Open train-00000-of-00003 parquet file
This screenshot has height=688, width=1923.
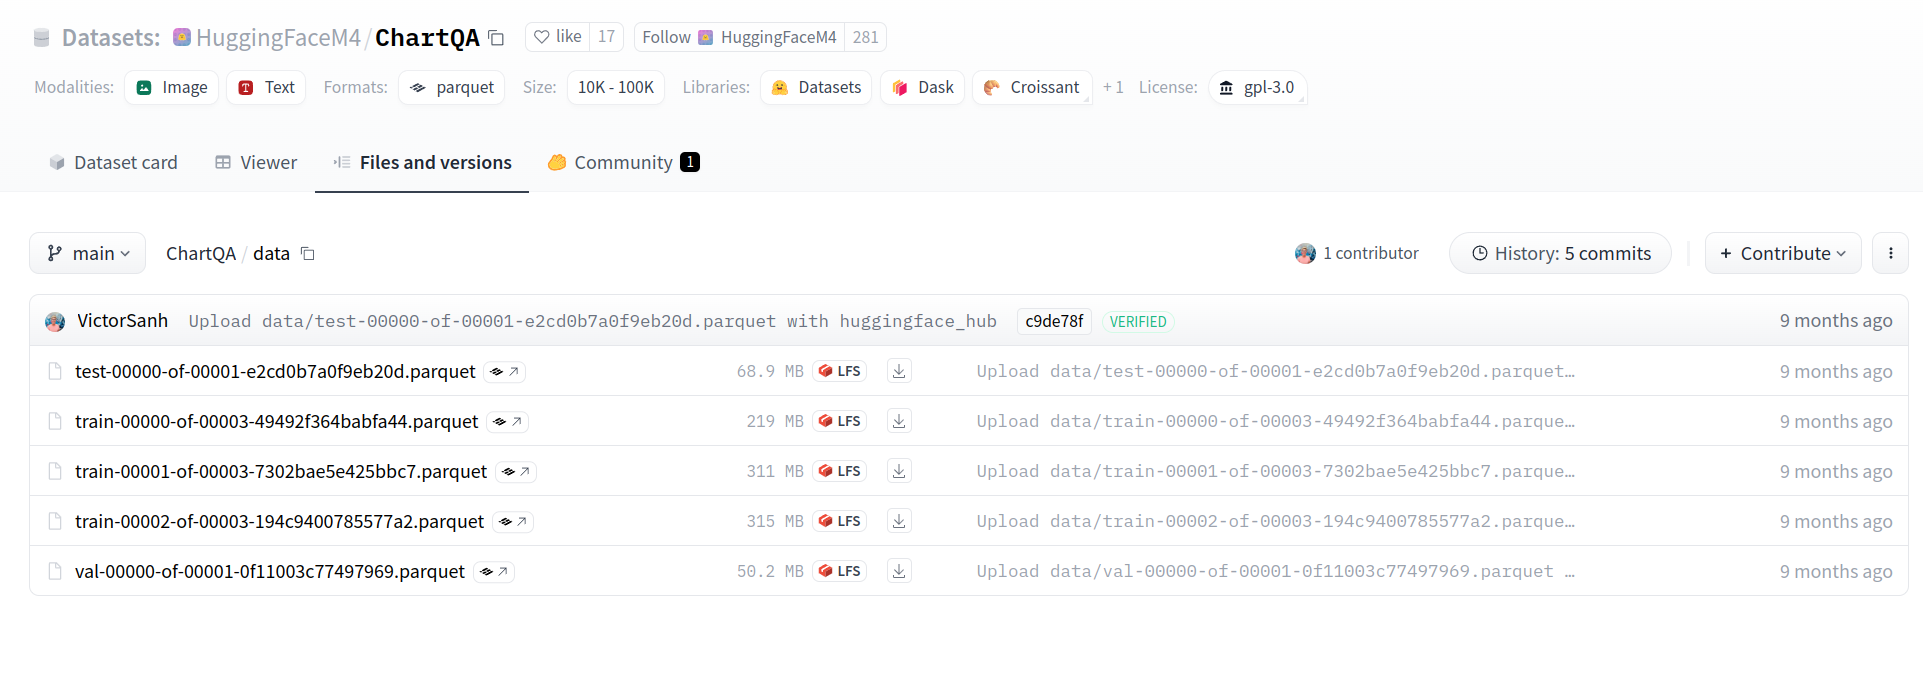(x=276, y=421)
